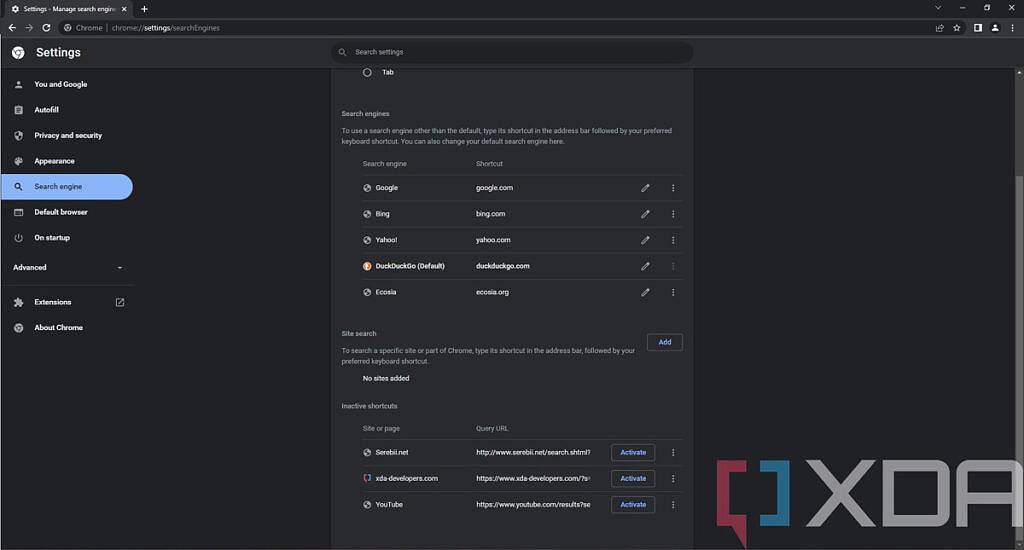Open Chrome's three-dot main menu
This screenshot has width=1024, height=550.
(x=1013, y=28)
